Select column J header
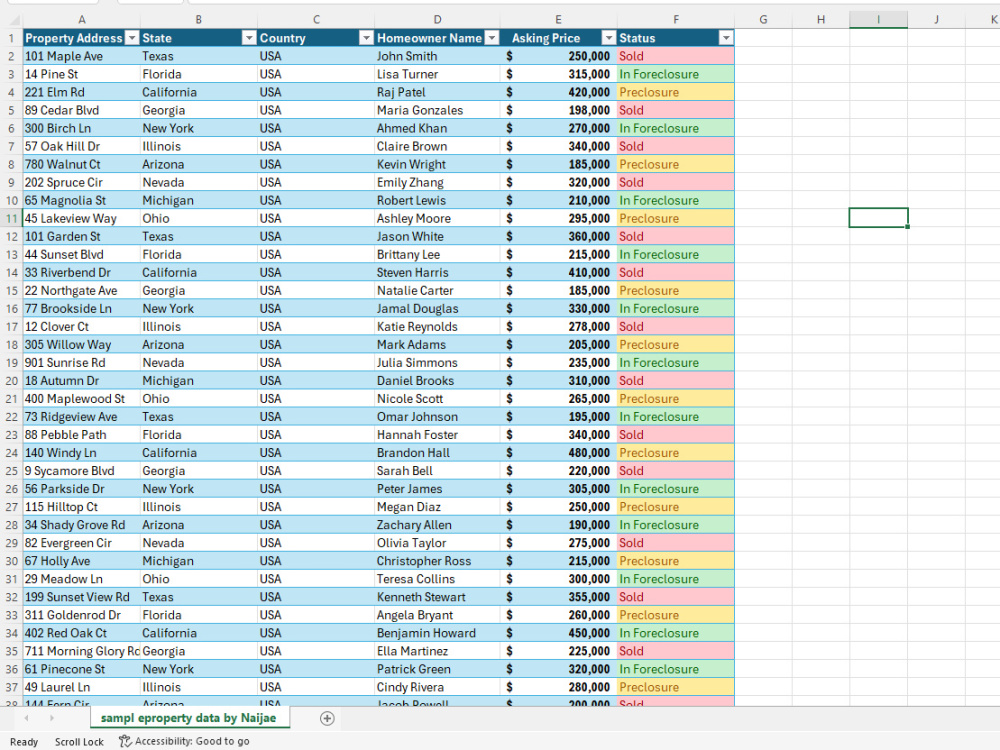This screenshot has width=1000, height=750. point(936,20)
